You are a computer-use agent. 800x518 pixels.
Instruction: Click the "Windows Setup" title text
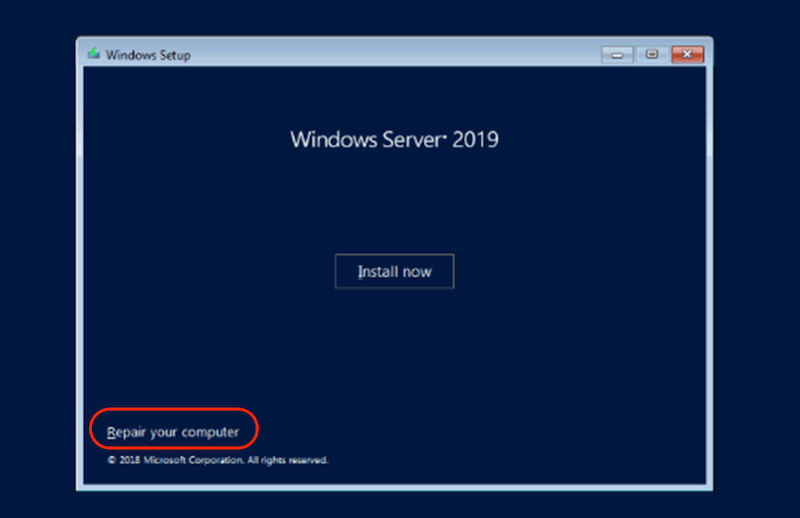tap(149, 55)
